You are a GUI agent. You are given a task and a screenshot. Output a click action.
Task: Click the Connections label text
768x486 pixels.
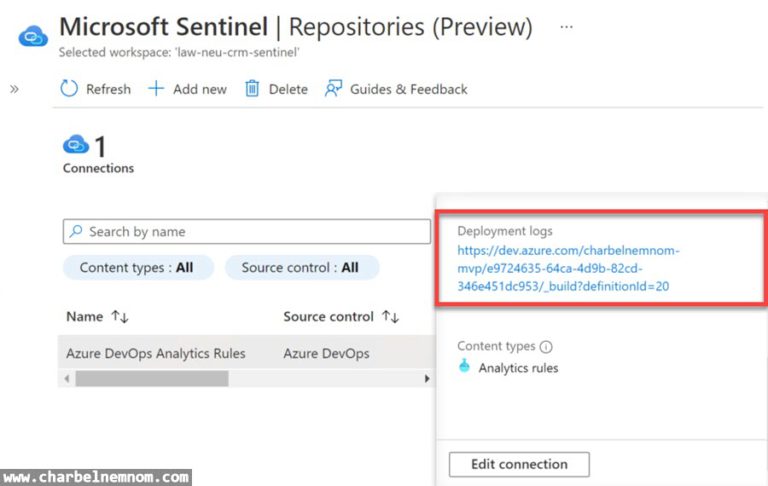point(98,168)
